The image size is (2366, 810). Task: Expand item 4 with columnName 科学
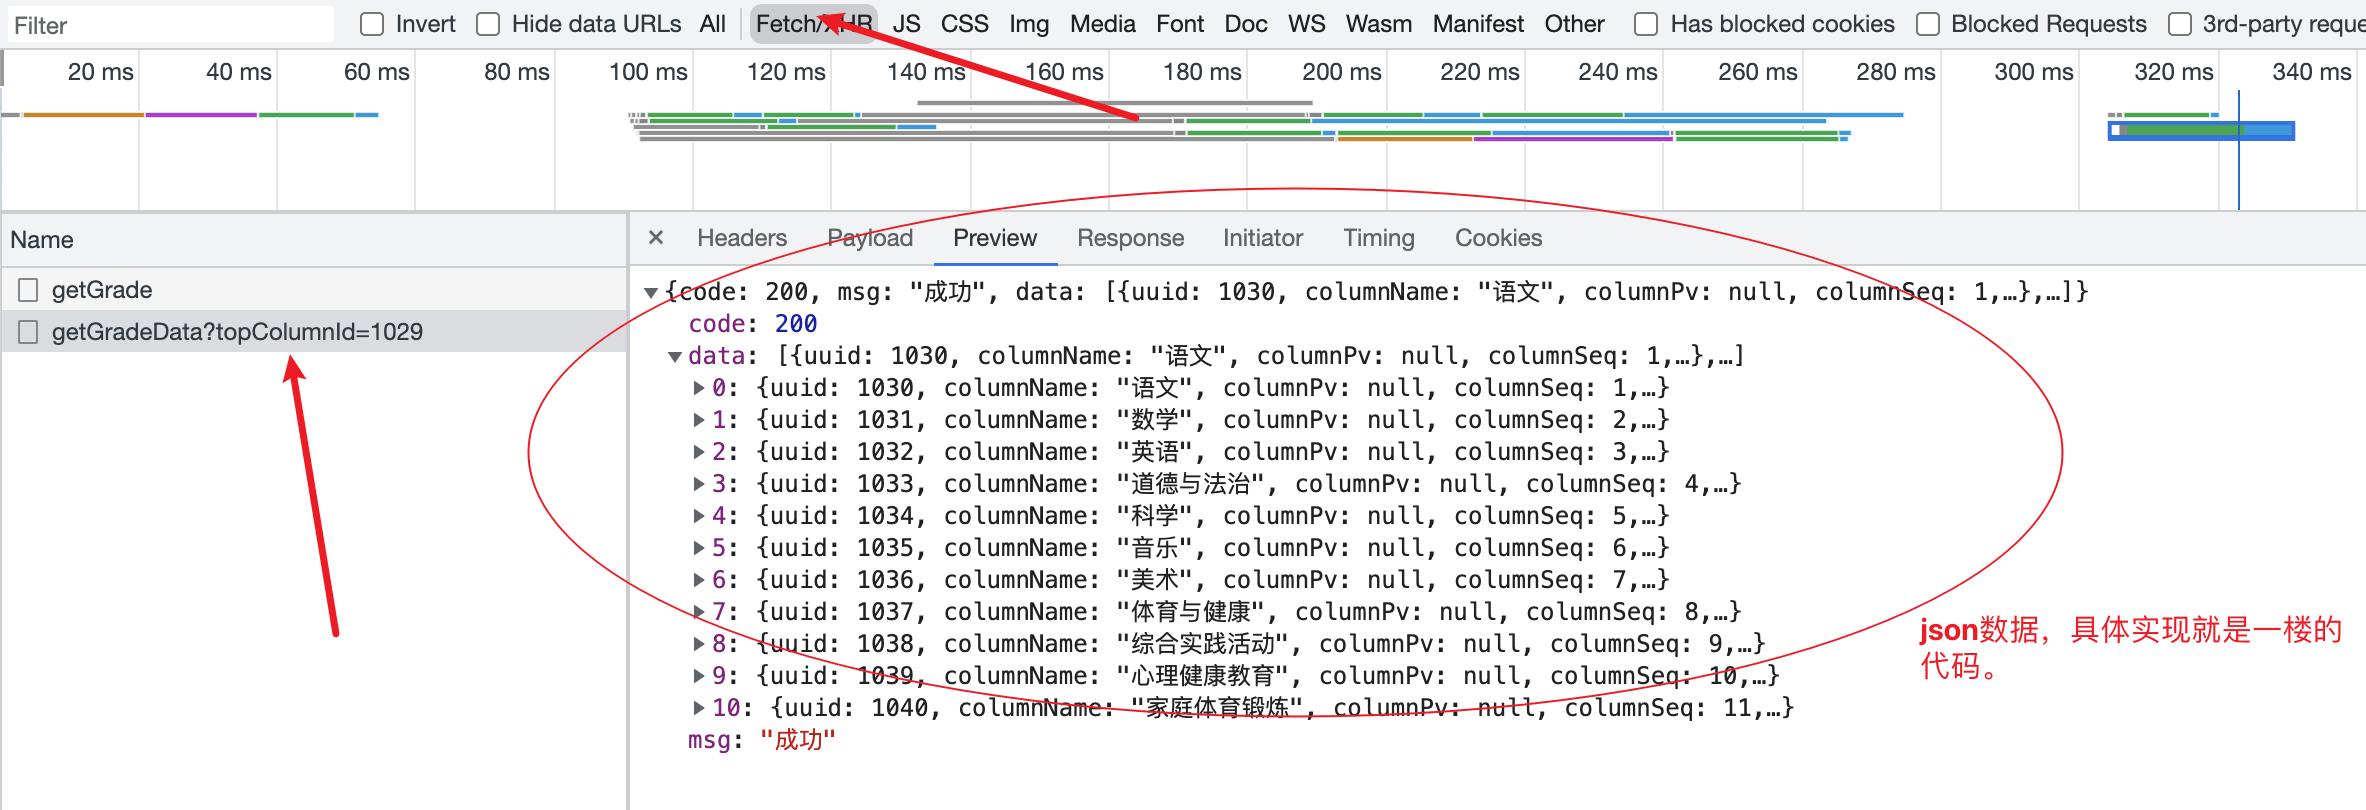[x=699, y=516]
